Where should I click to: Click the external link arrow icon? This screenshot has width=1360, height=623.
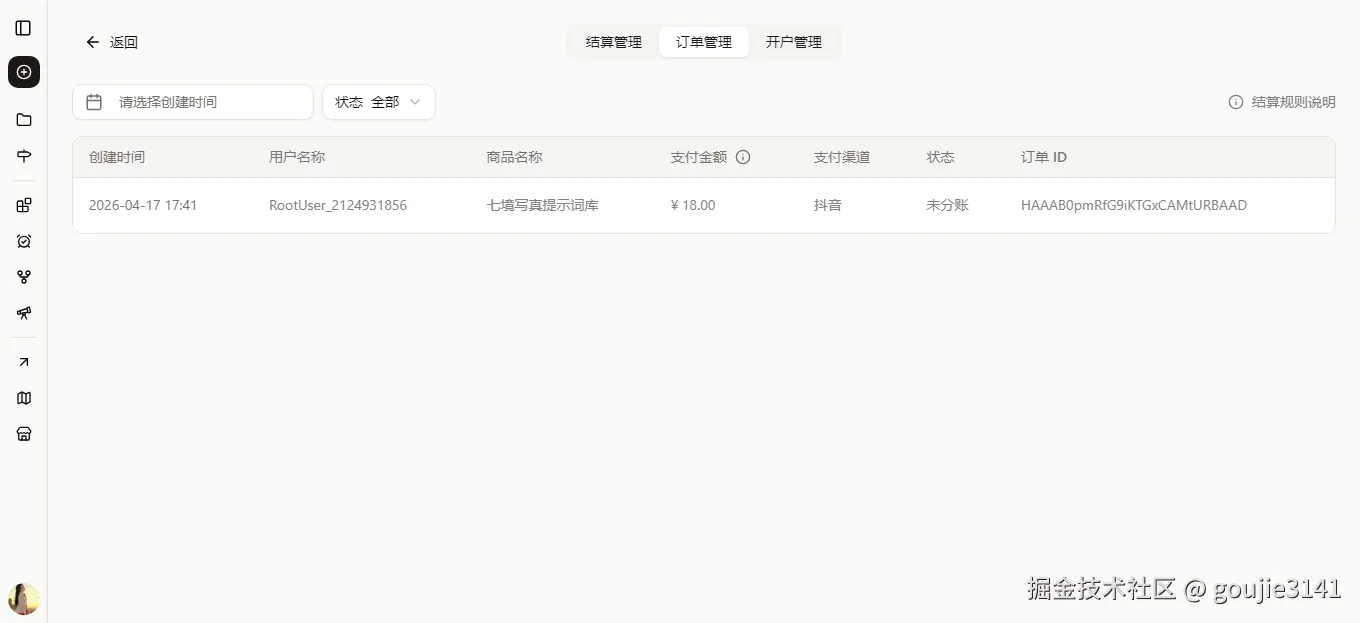pyautogui.click(x=23, y=361)
